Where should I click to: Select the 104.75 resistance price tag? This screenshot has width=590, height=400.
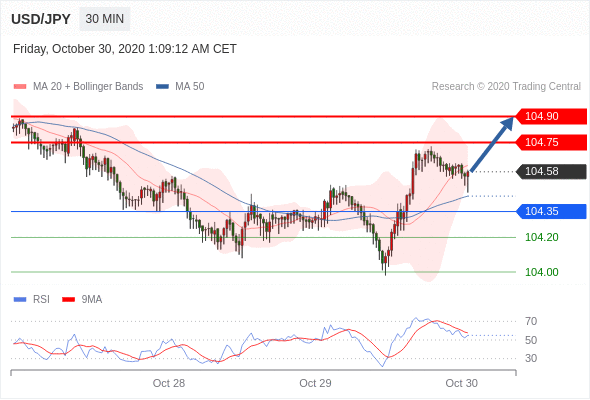(x=551, y=142)
